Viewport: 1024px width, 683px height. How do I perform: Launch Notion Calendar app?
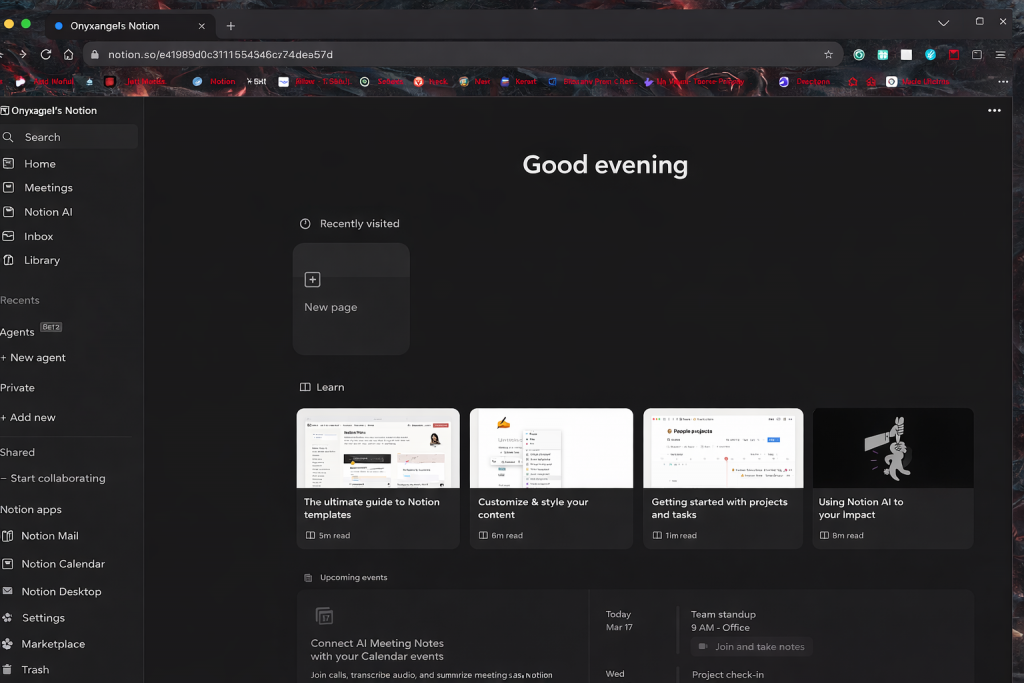tap(63, 564)
